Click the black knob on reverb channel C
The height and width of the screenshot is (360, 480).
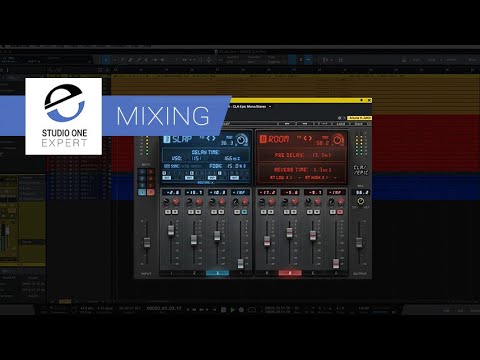[x=308, y=202]
